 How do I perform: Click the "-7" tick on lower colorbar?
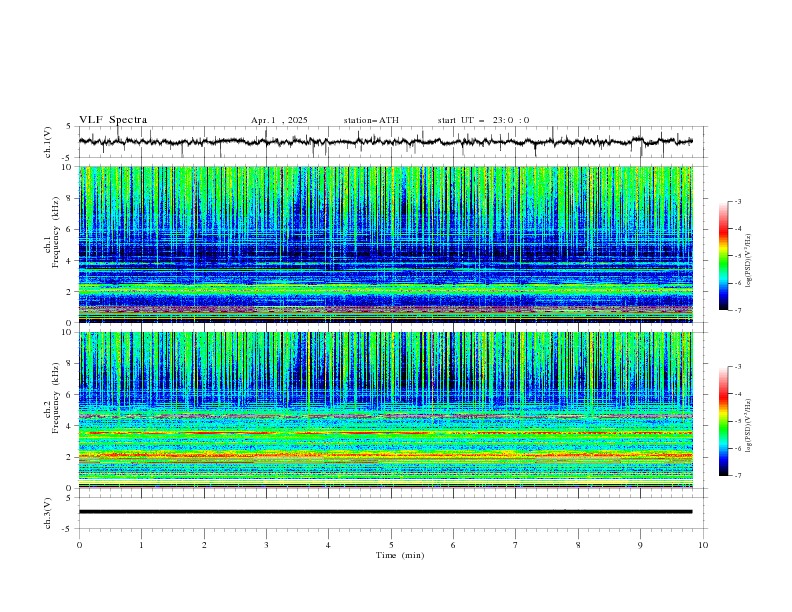point(738,476)
